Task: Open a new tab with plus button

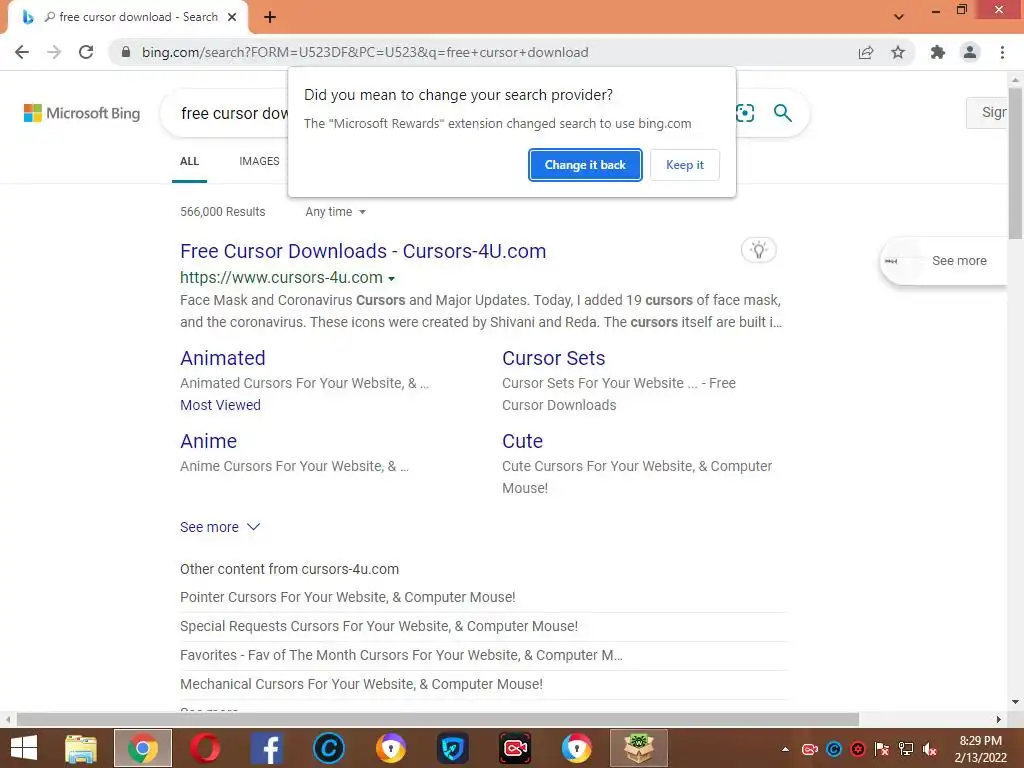Action: pyautogui.click(x=270, y=18)
